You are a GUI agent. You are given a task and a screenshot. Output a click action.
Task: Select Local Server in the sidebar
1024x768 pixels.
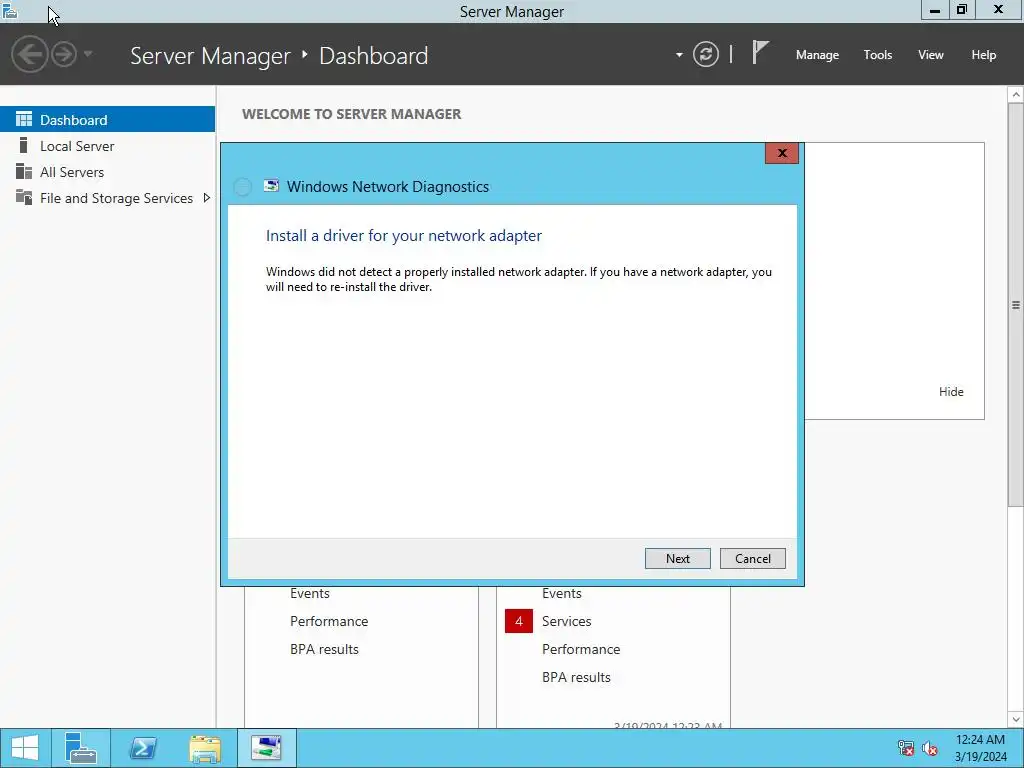108,146
